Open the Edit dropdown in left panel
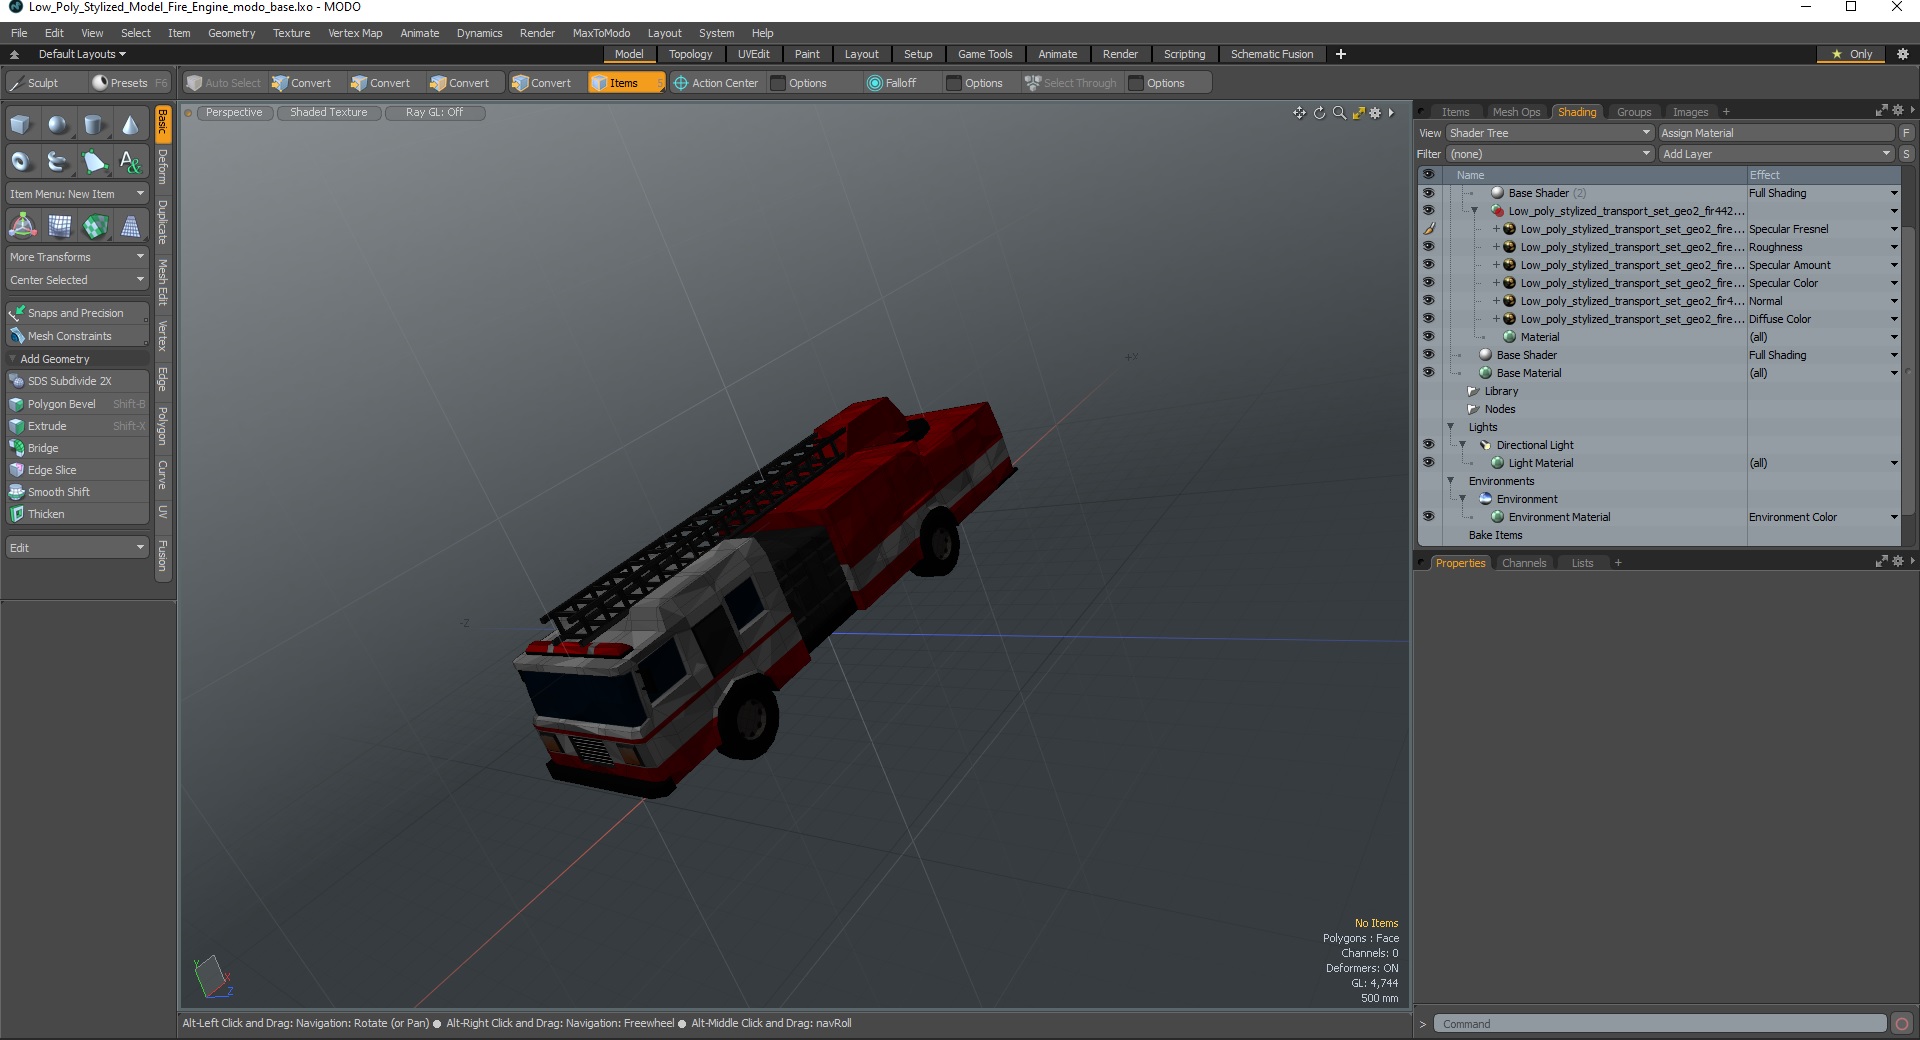The height and width of the screenshot is (1040, 1920). coord(78,548)
